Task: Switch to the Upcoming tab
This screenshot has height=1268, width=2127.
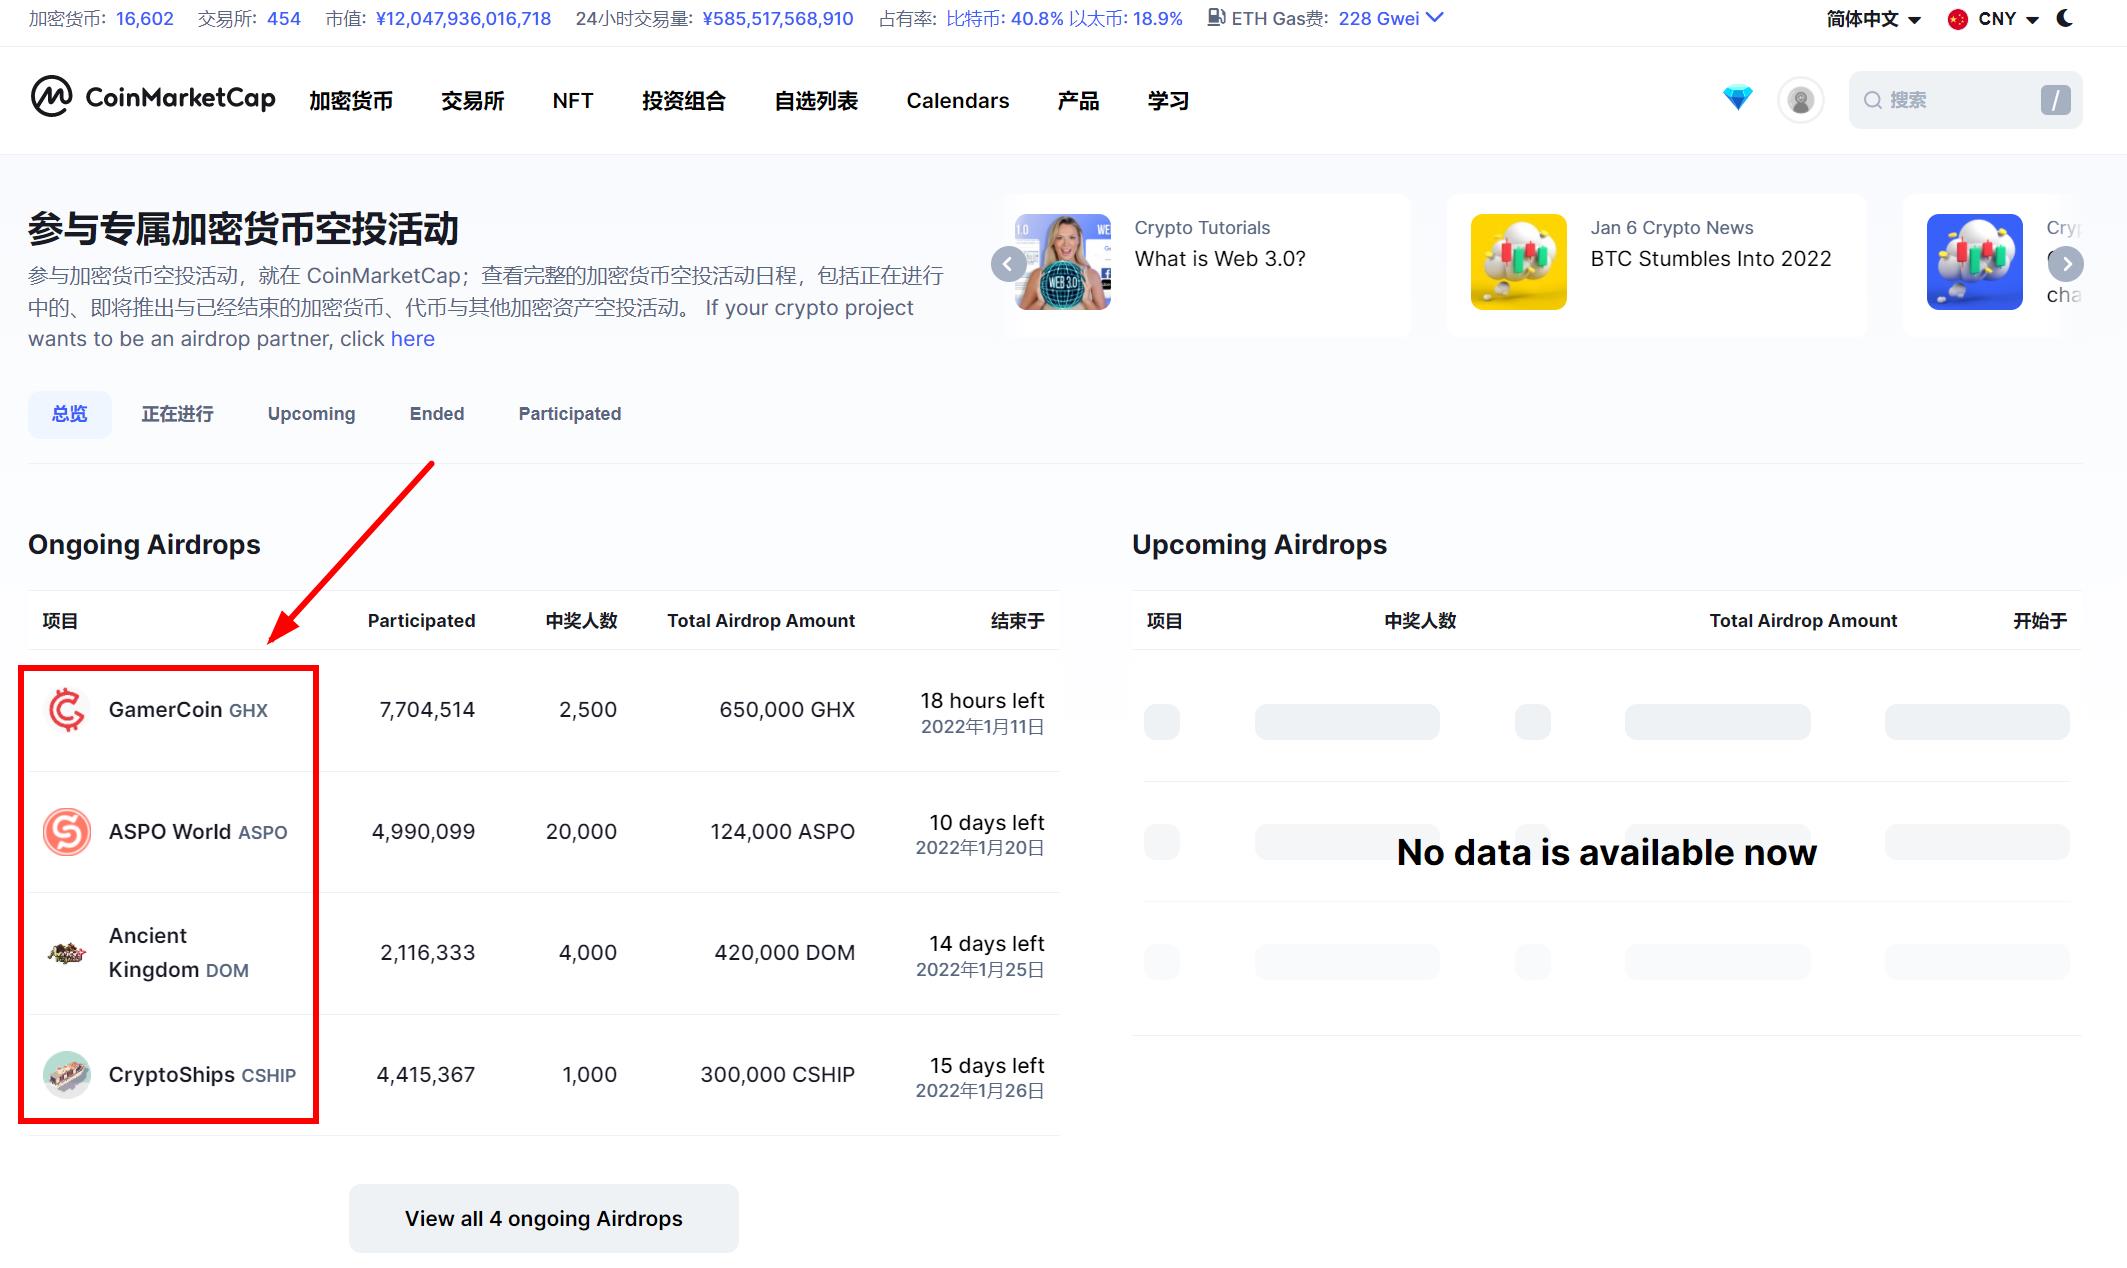Action: [311, 414]
